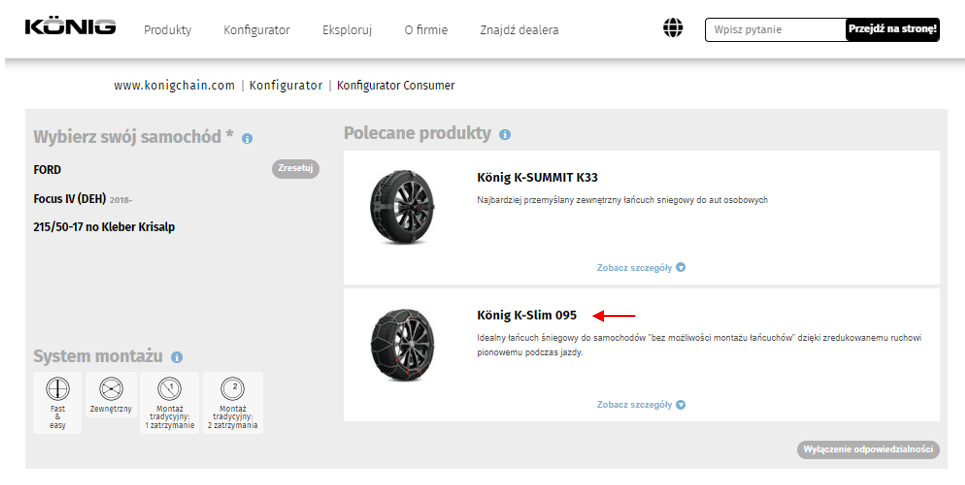Viewport: 965px width, 485px height.
Task: Expand Zobacz szczegóły for K-SUMMIT K33
Action: pyautogui.click(x=641, y=267)
